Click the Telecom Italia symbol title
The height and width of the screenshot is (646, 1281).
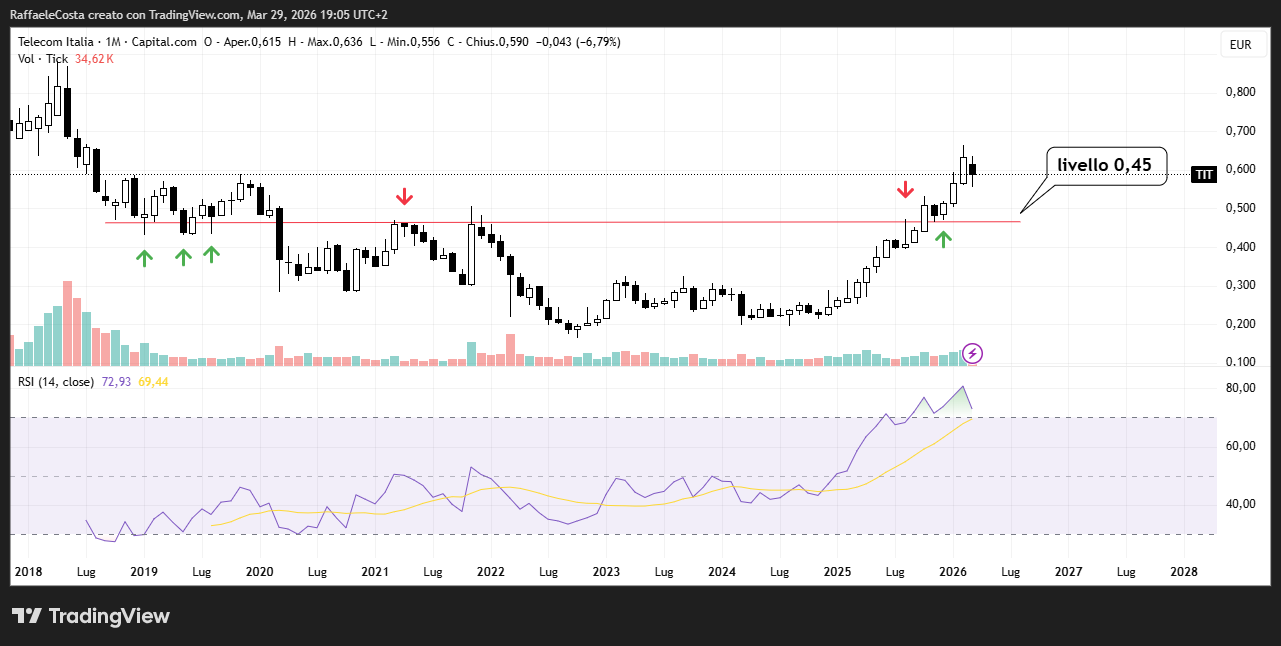pyautogui.click(x=56, y=42)
